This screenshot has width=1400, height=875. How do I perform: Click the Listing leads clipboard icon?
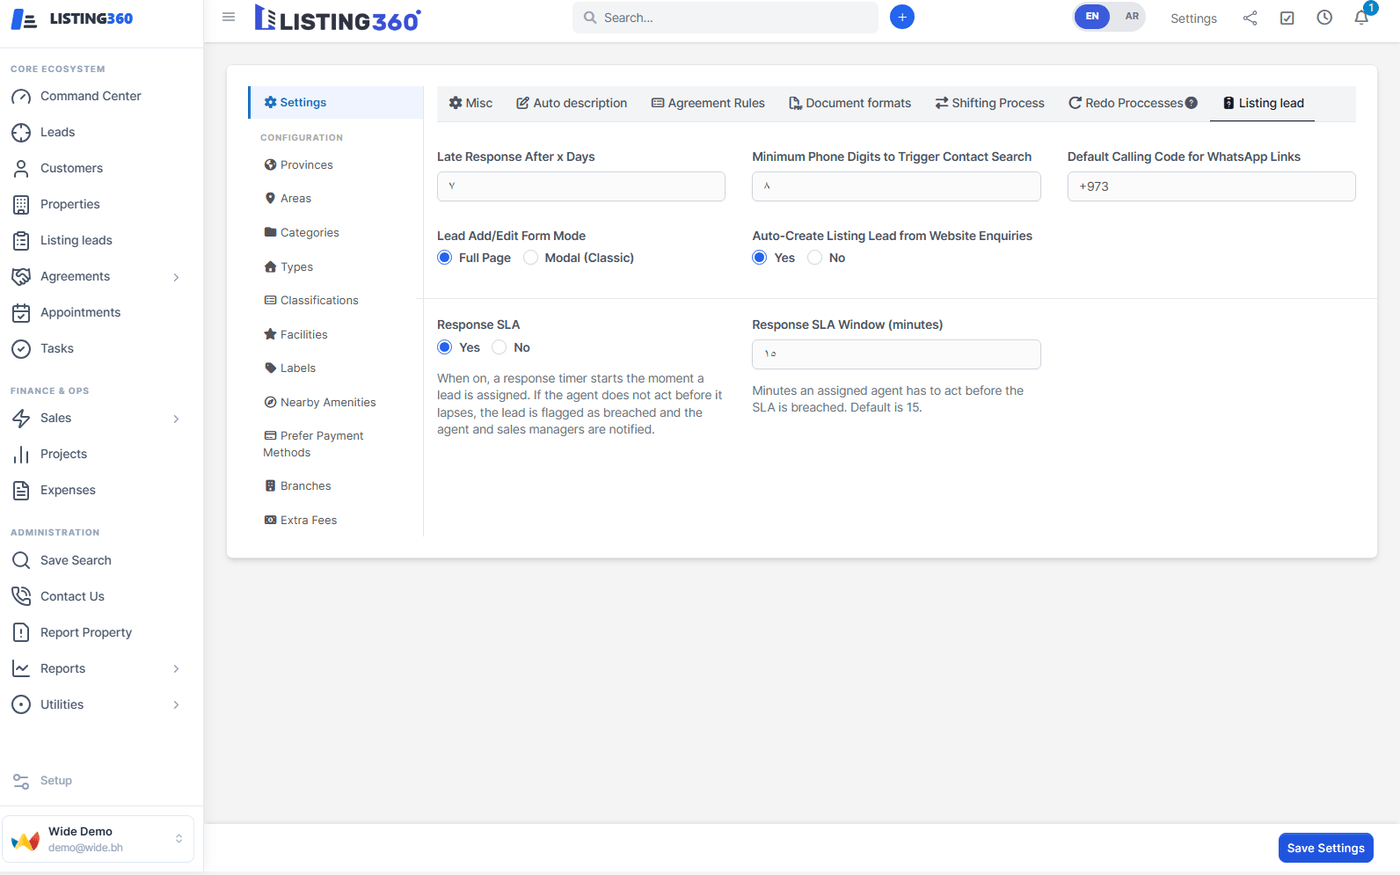coord(21,241)
